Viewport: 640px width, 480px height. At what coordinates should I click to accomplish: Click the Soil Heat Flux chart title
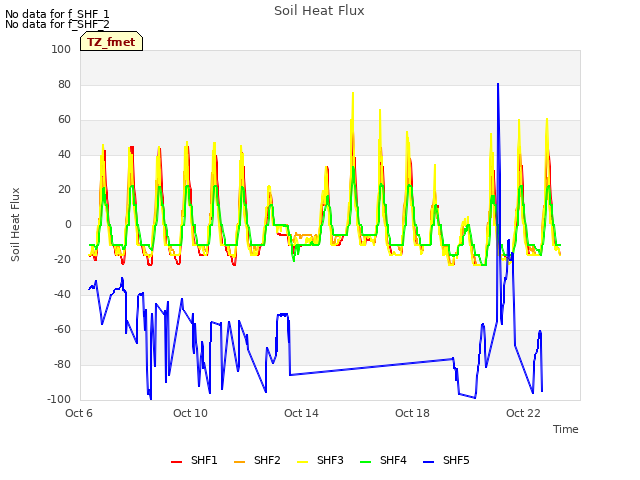click(319, 11)
